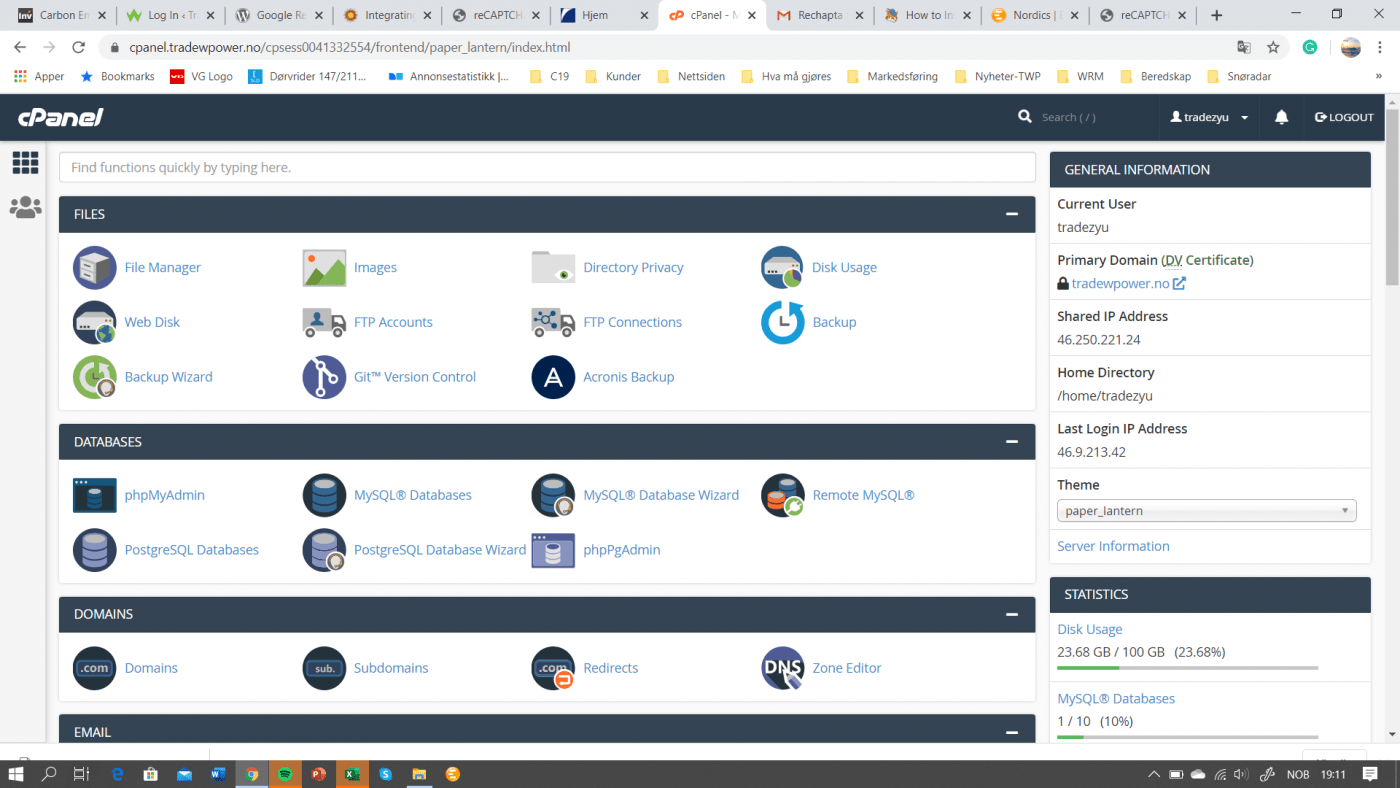The height and width of the screenshot is (788, 1400).
Task: Switch to the Hjem browser tab
Action: click(602, 15)
